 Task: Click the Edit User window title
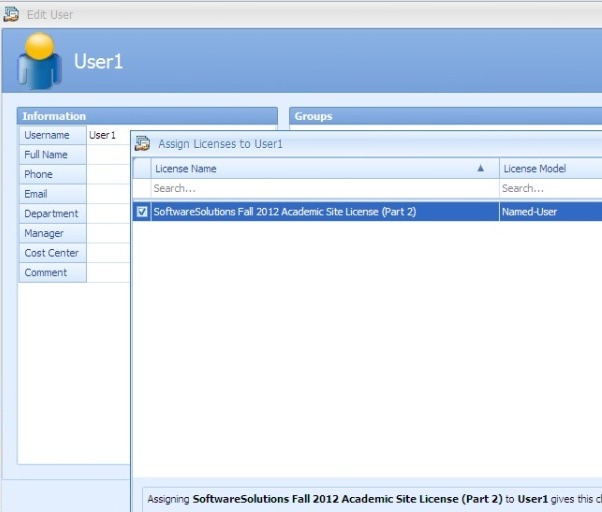50,15
